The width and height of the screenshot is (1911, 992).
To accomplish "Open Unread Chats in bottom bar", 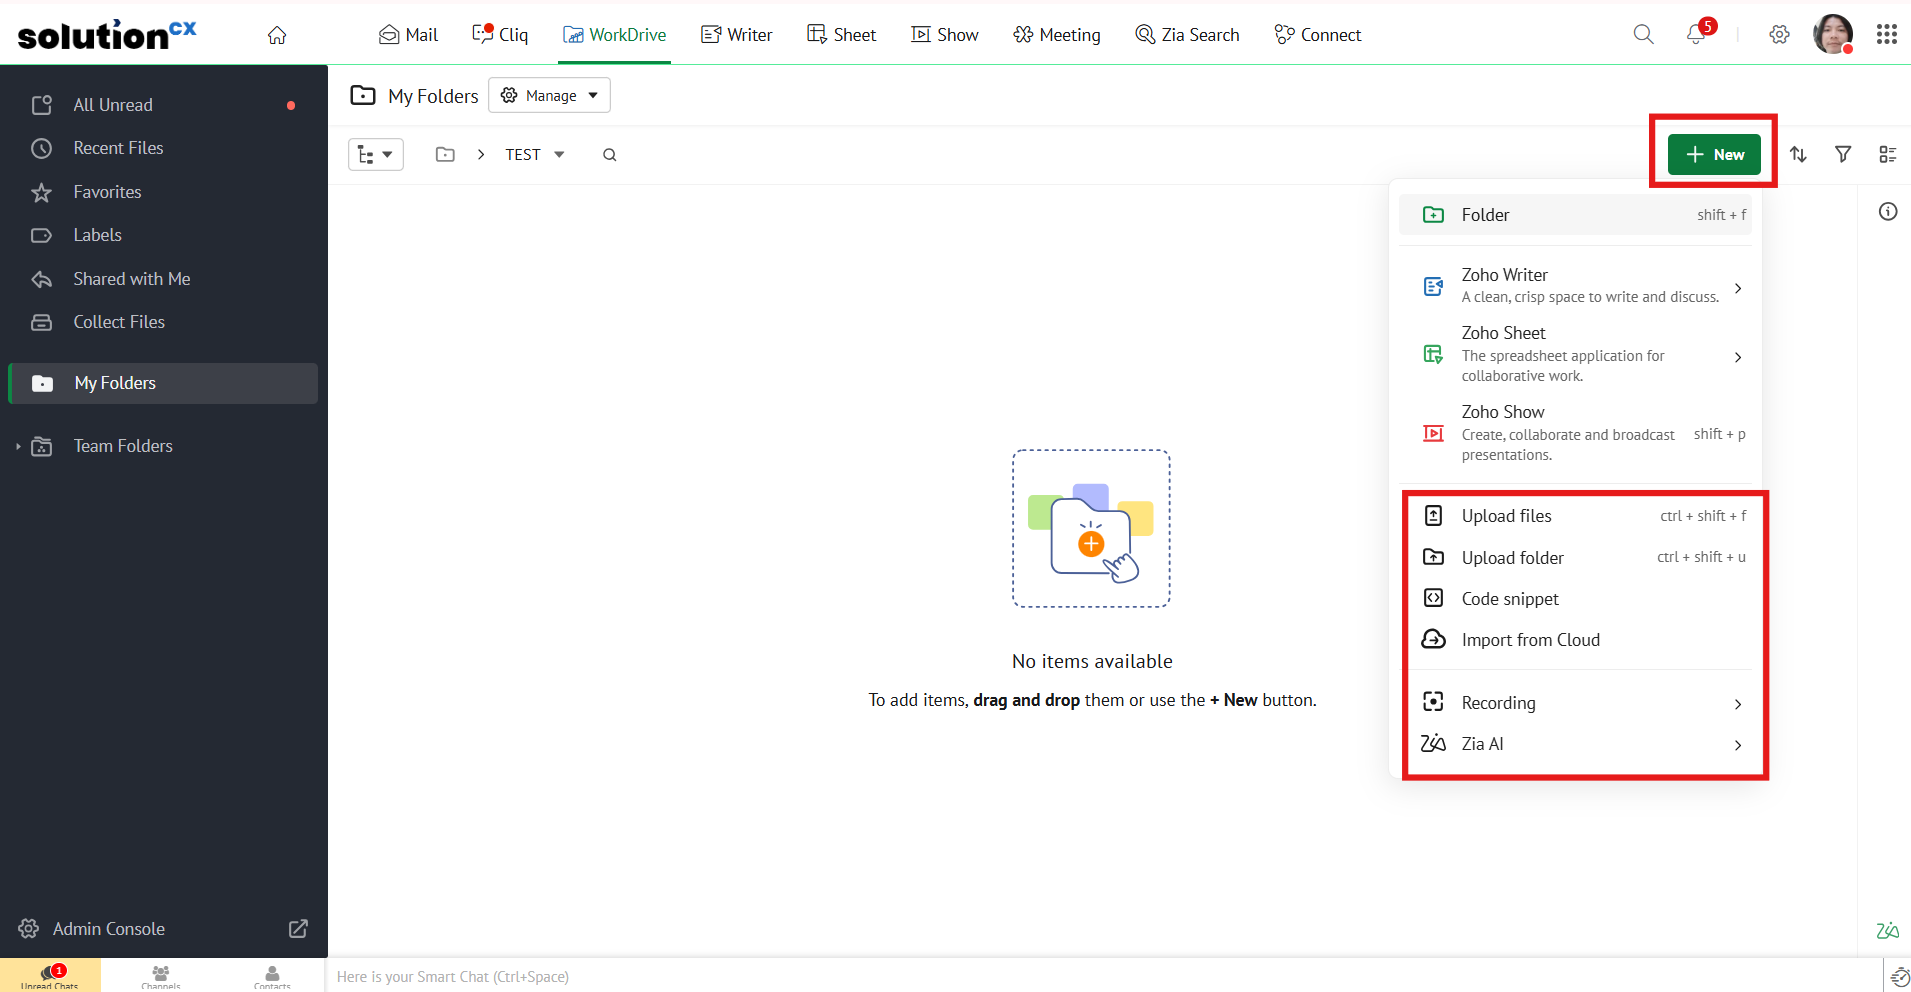I will pos(50,975).
